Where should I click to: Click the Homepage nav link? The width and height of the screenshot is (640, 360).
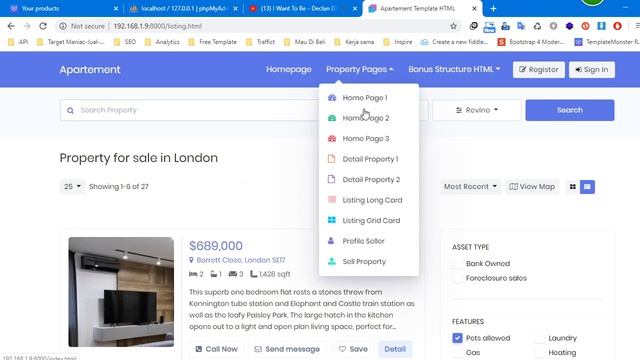tap(289, 69)
